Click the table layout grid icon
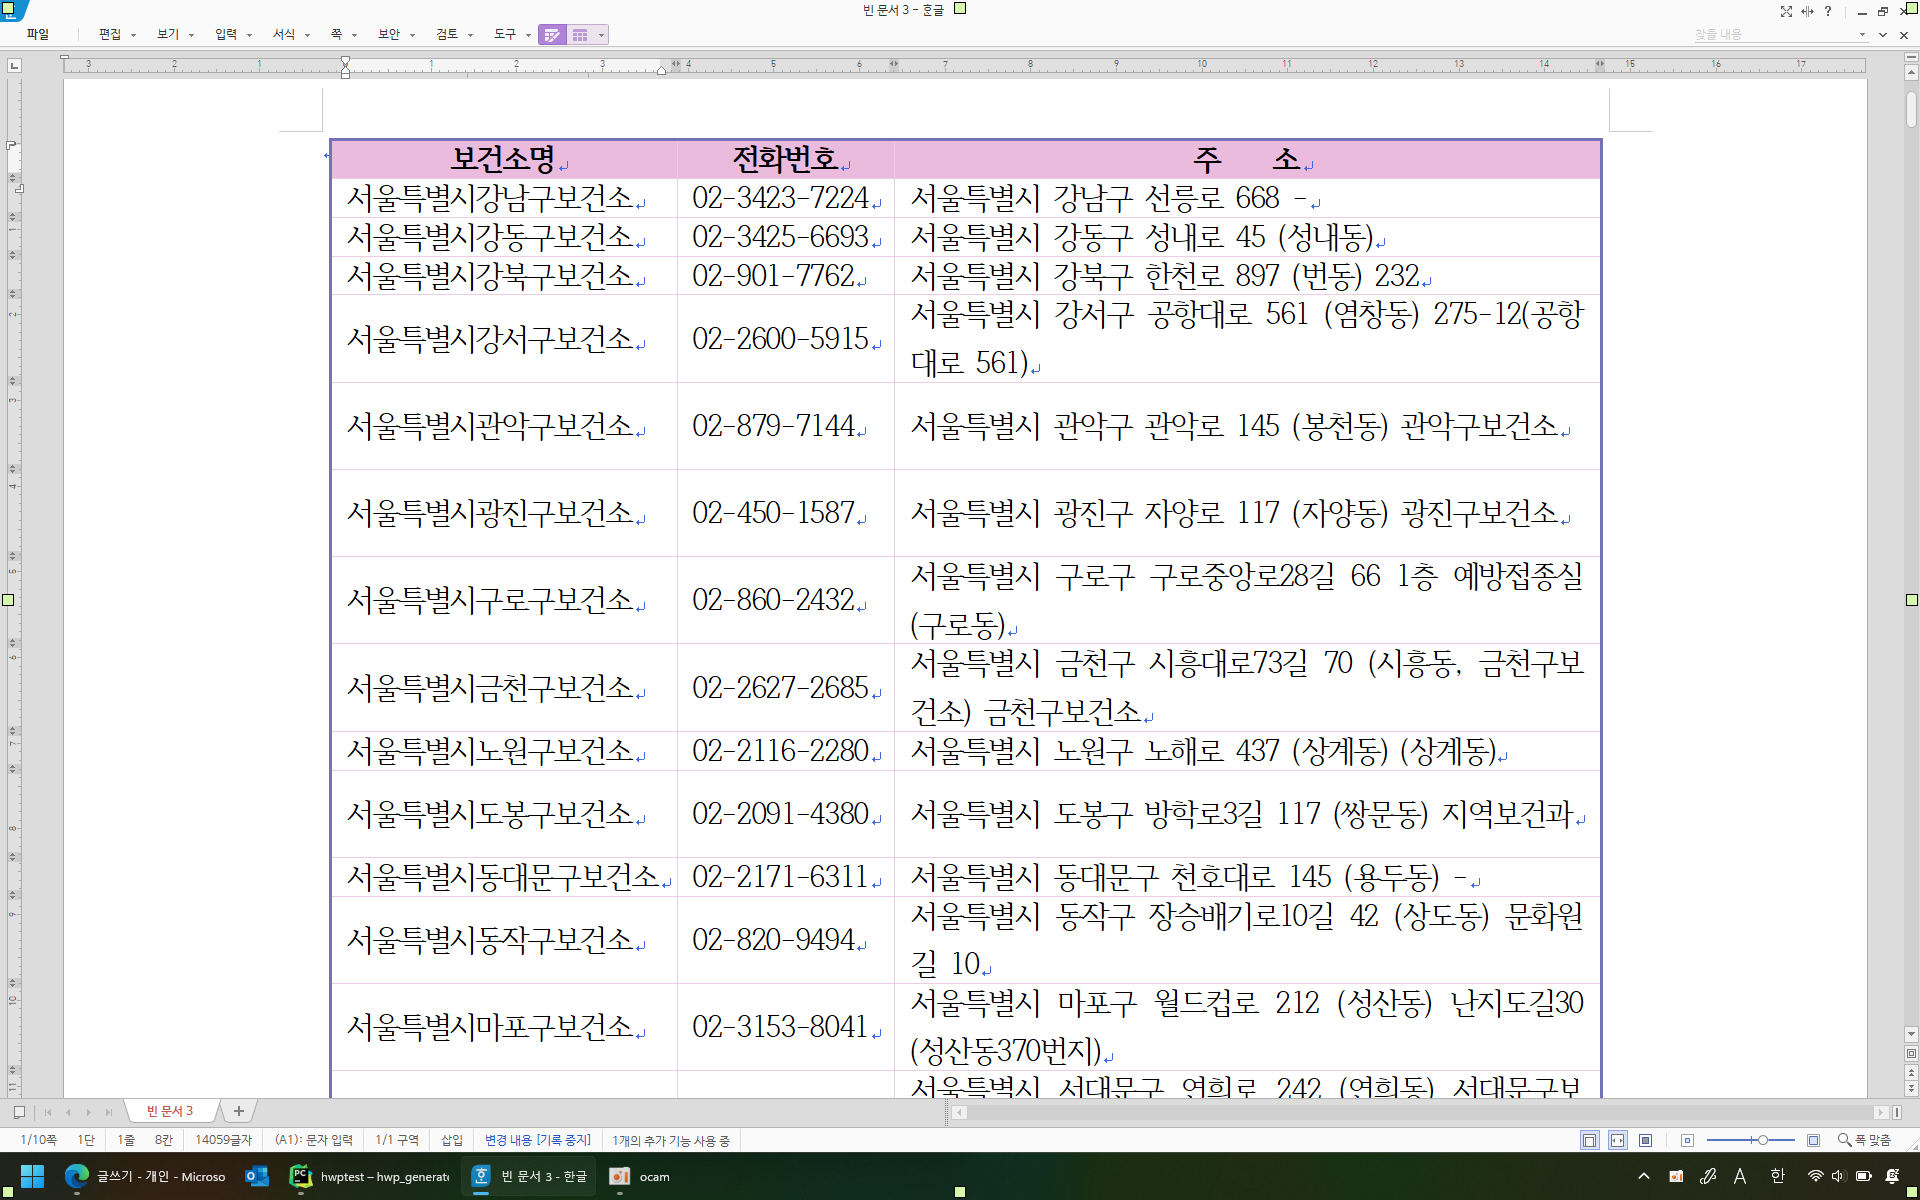1920x1200 pixels. coord(580,35)
